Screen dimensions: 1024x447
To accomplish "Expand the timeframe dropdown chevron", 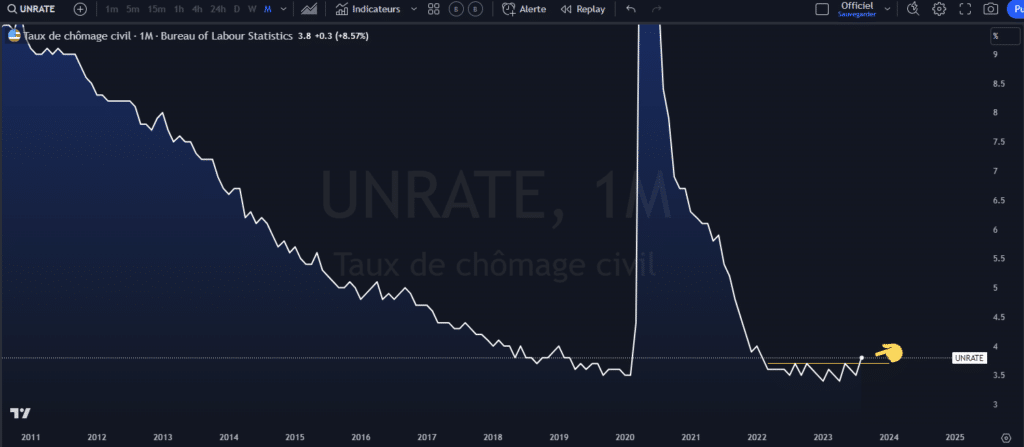I will [x=284, y=9].
